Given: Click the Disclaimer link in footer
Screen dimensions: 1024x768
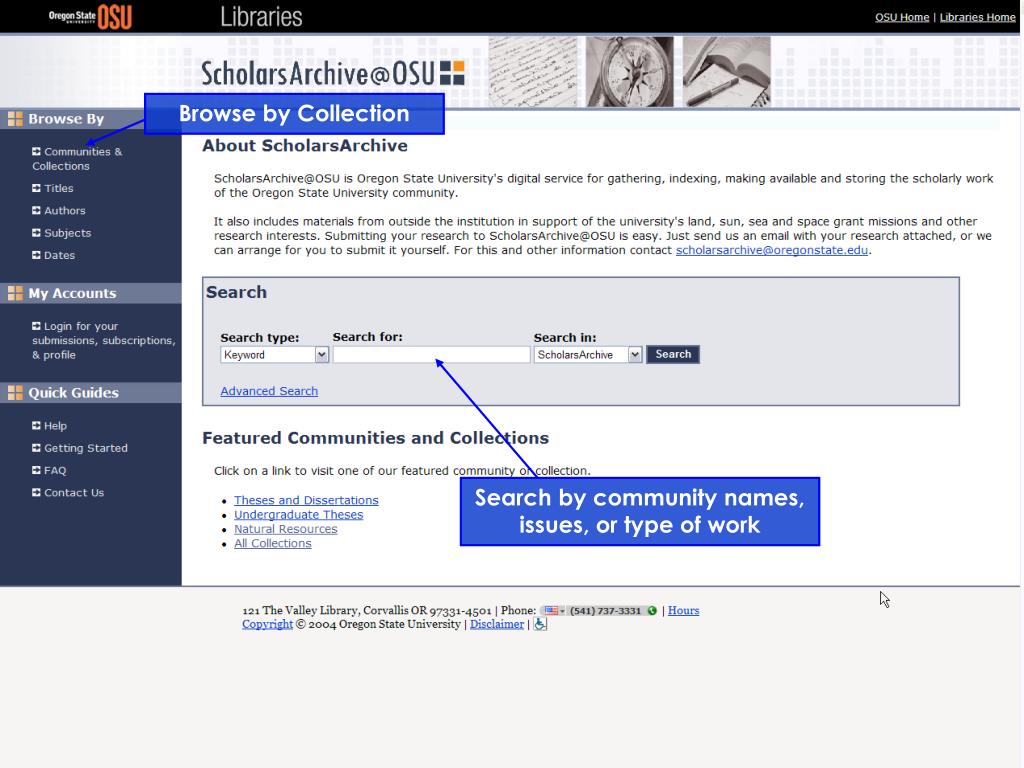Looking at the screenshot, I should [497, 624].
